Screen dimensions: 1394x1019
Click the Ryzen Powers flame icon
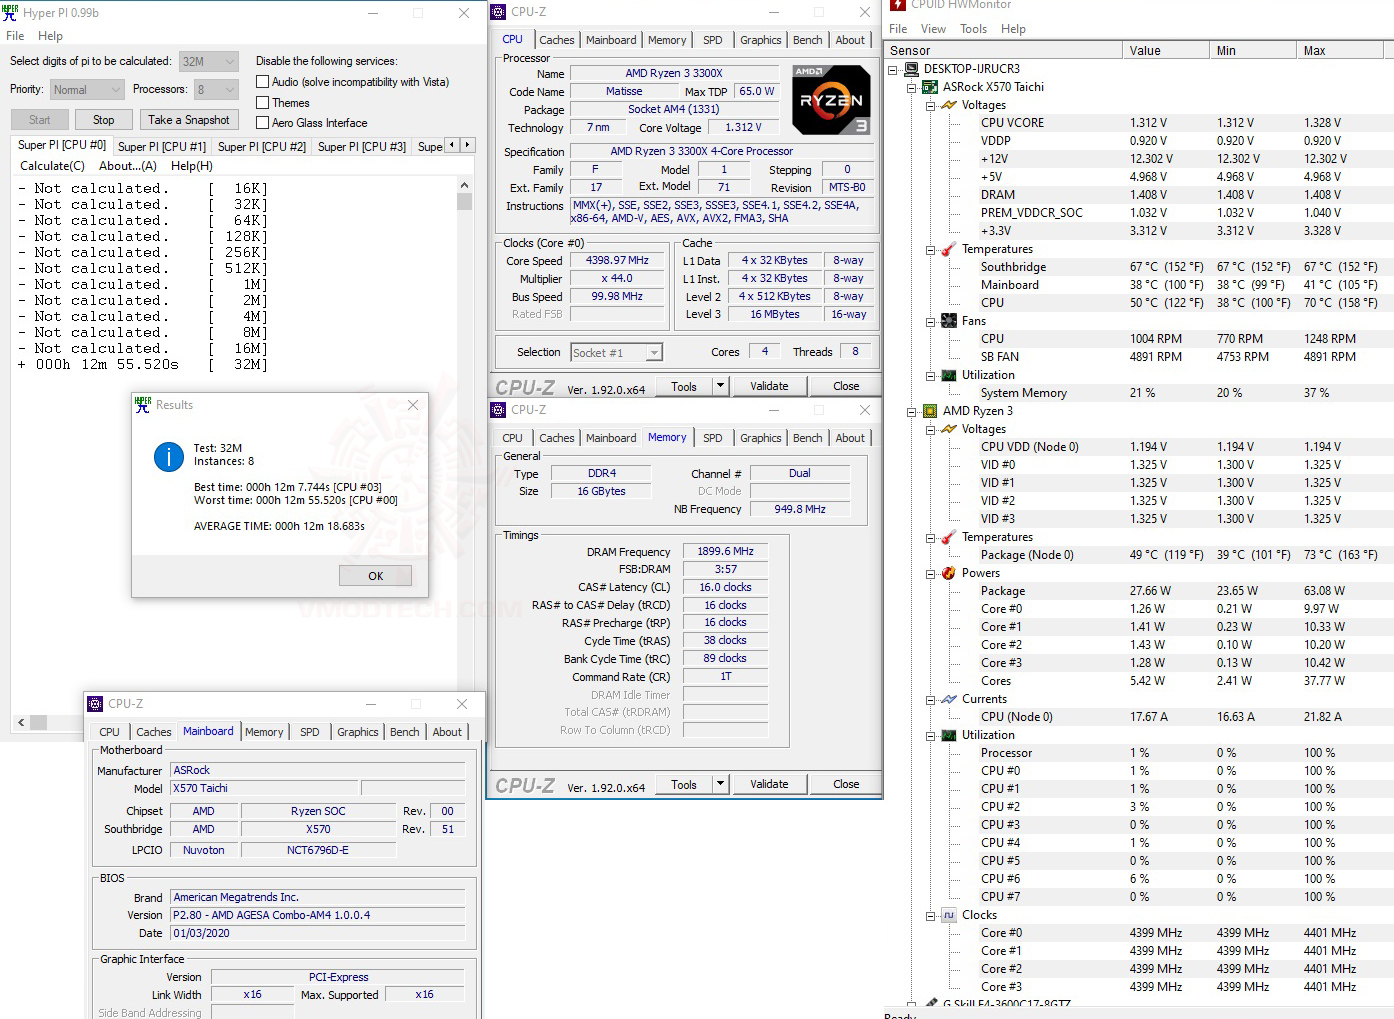(x=949, y=573)
